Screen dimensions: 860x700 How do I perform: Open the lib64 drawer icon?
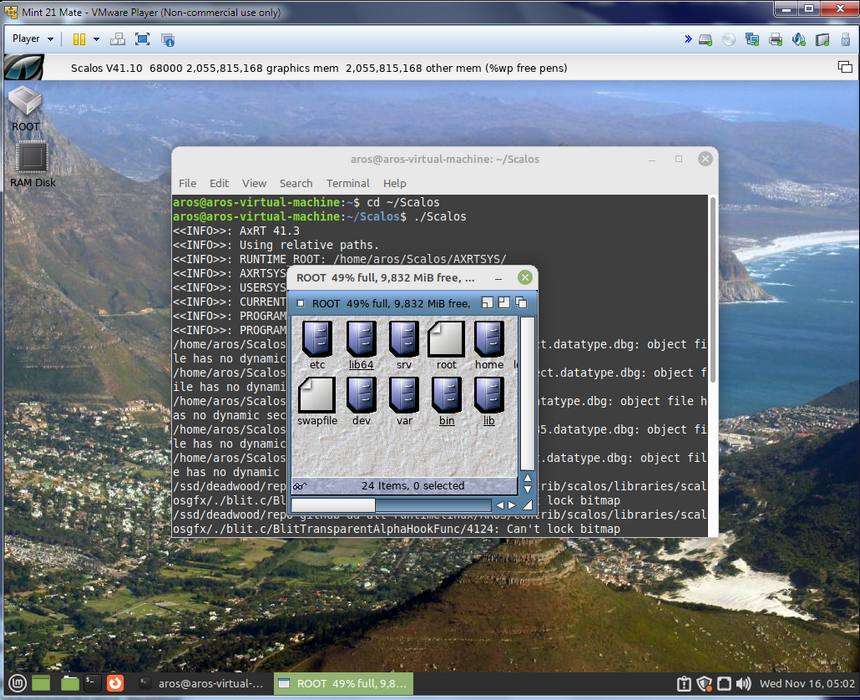point(361,340)
